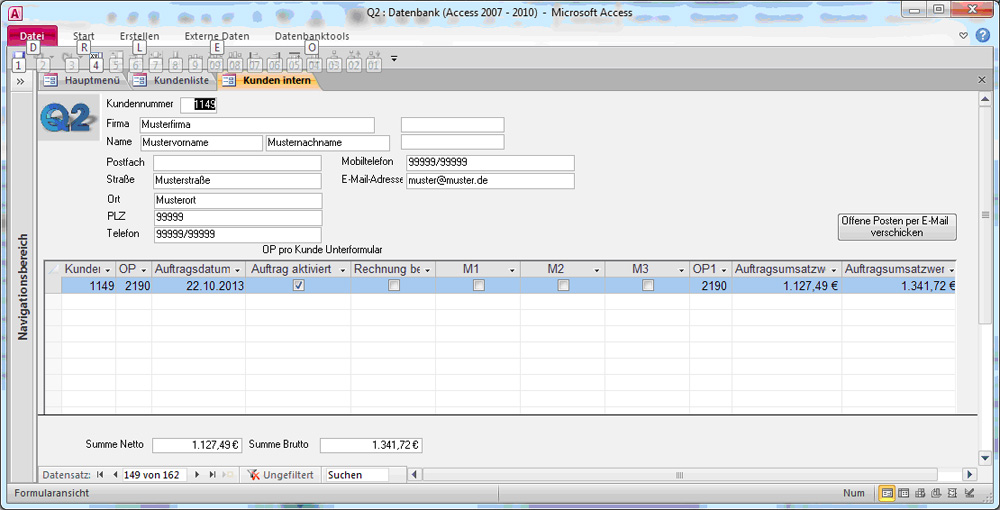Switch to the Kundenliste document tab
The image size is (1000, 510).
click(172, 80)
